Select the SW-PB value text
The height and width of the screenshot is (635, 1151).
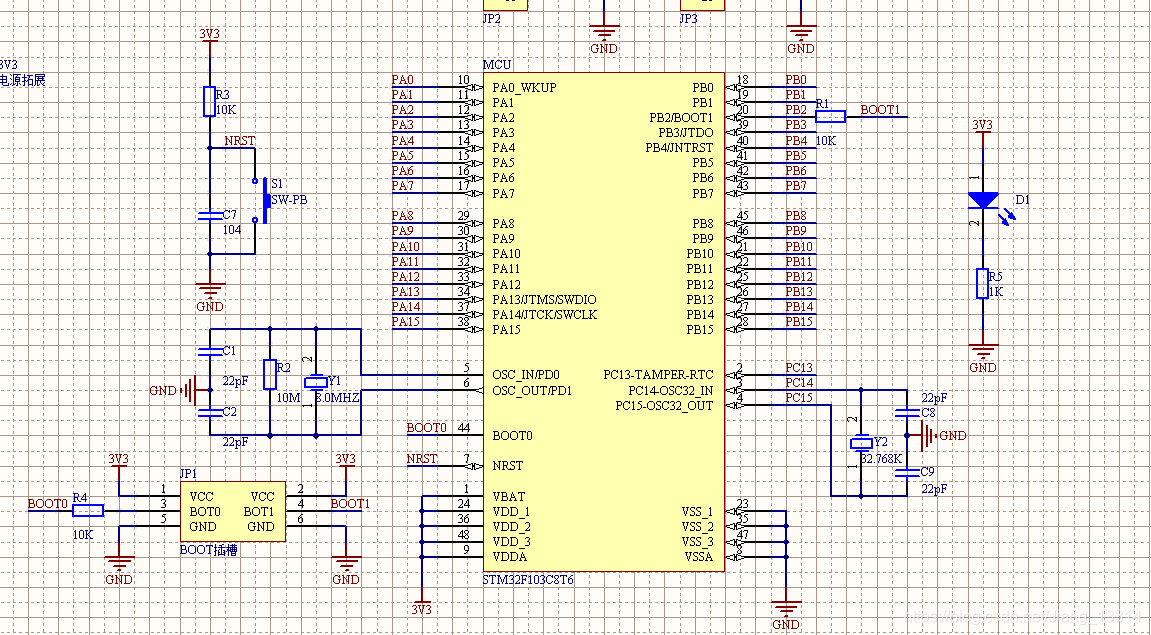(289, 200)
